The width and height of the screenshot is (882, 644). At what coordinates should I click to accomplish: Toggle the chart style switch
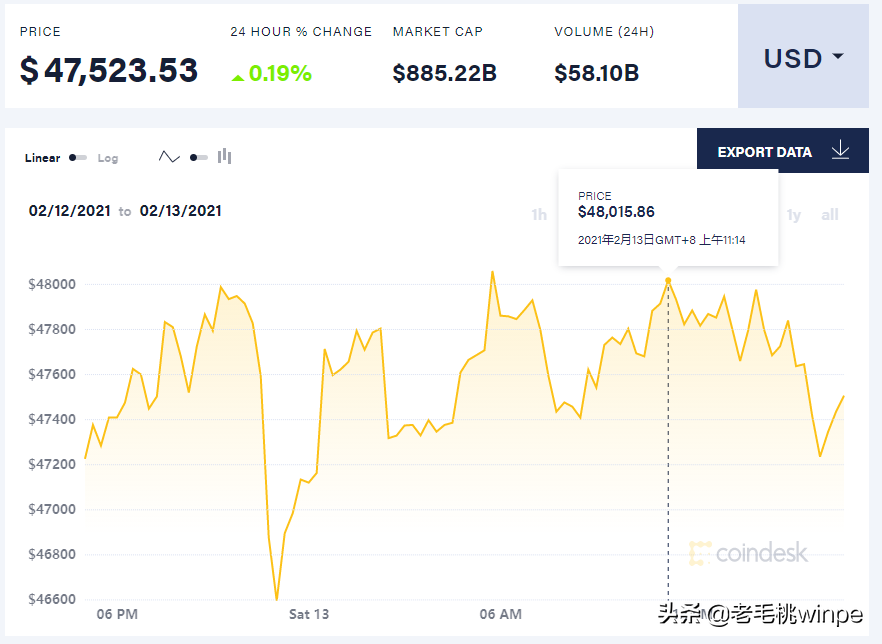(x=197, y=157)
